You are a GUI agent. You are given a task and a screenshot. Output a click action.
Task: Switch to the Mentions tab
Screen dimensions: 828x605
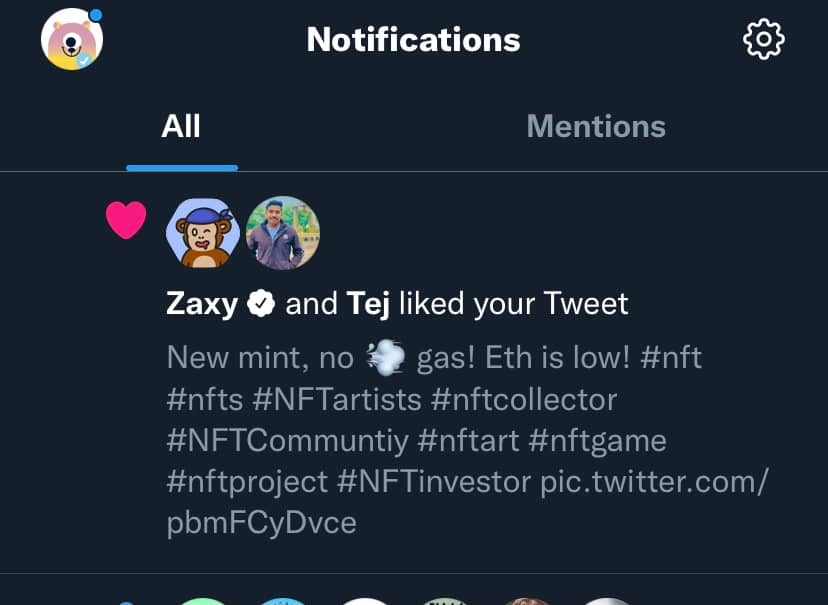coord(596,127)
